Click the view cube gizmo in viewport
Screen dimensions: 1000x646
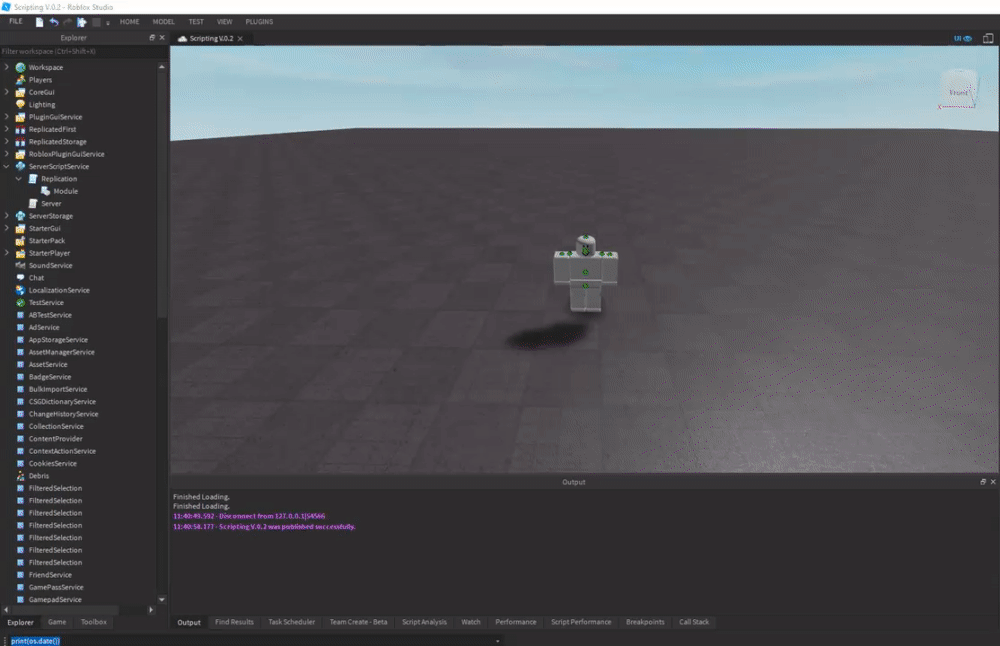959,91
